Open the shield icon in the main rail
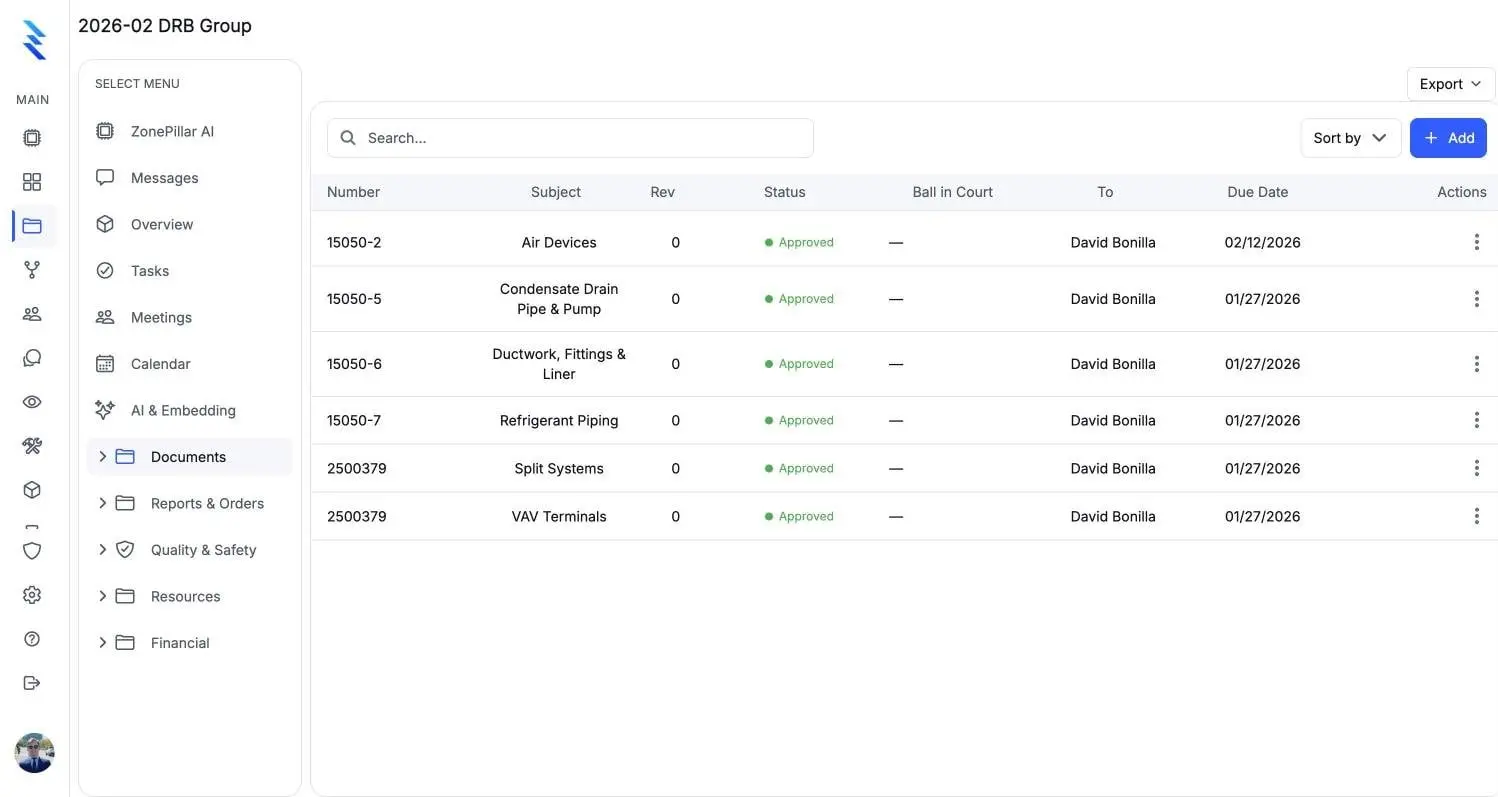The width and height of the screenshot is (1498, 797). 32,551
